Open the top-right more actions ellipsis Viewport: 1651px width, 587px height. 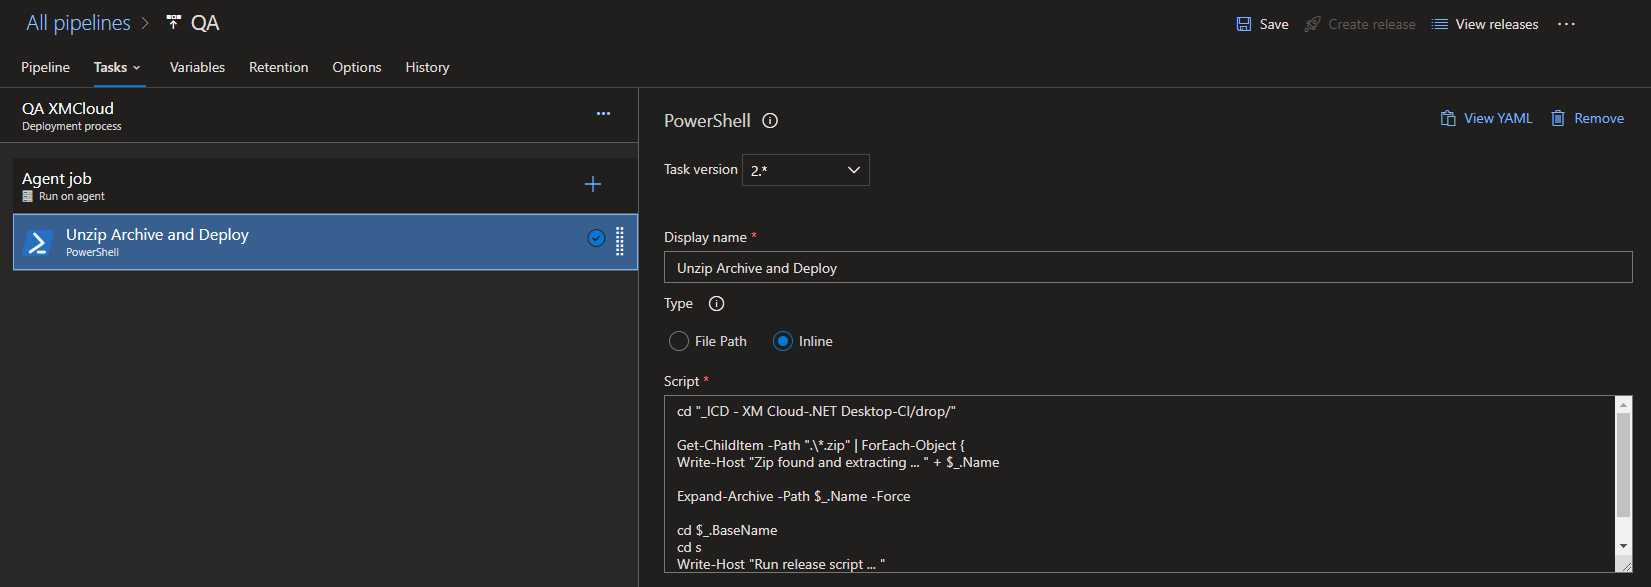(1566, 24)
